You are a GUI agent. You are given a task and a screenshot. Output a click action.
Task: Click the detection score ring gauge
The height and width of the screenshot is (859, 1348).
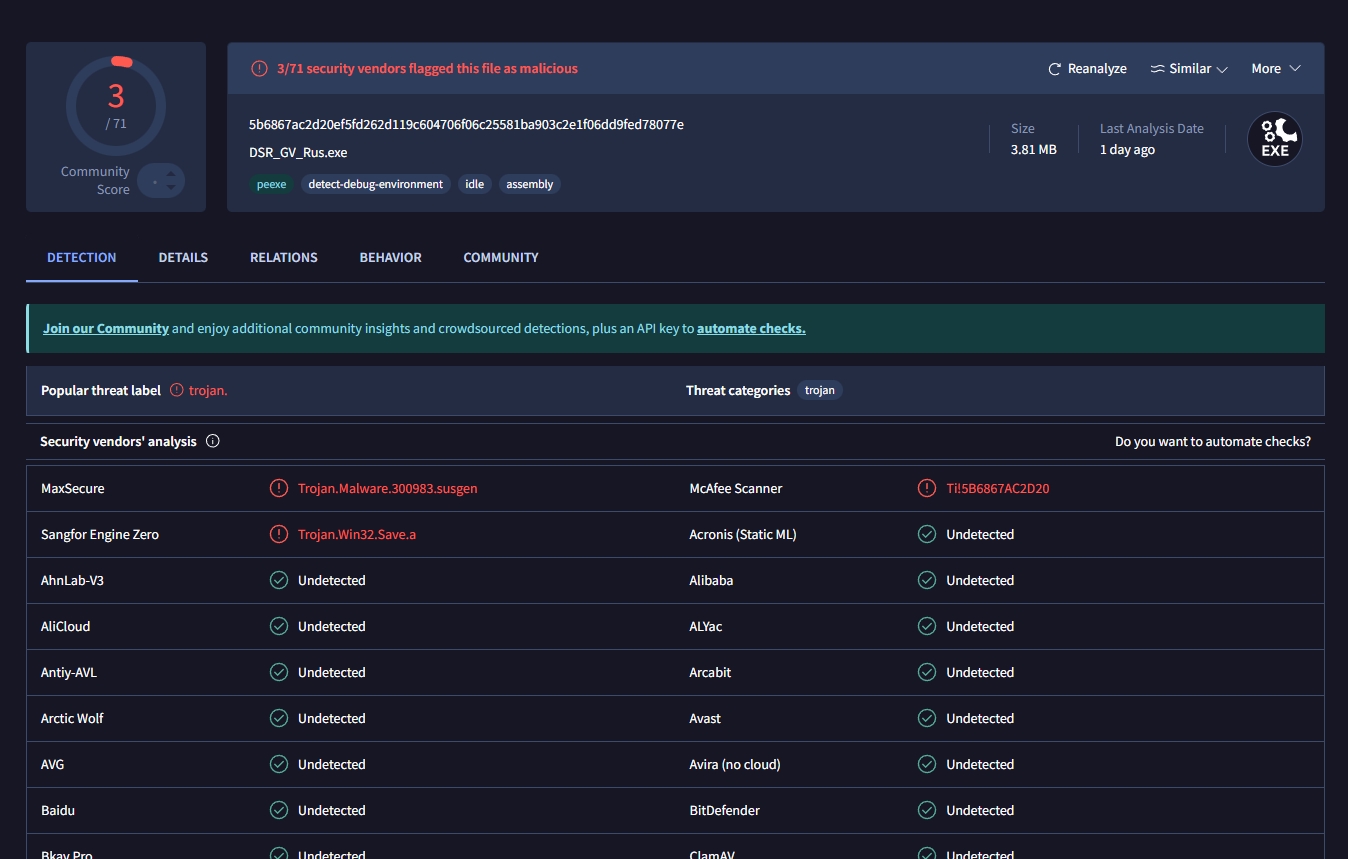tap(116, 105)
